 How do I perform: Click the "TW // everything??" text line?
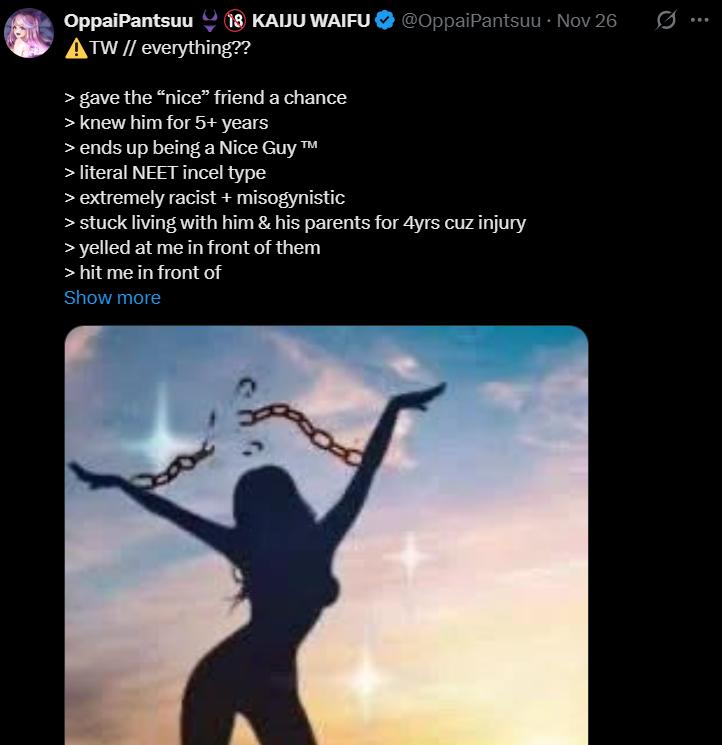[x=170, y=47]
